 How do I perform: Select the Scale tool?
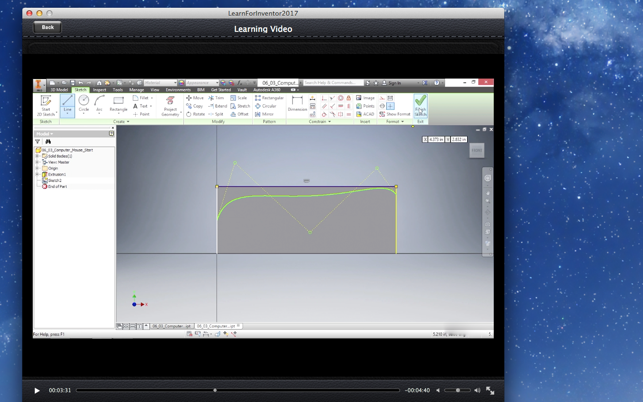(239, 98)
